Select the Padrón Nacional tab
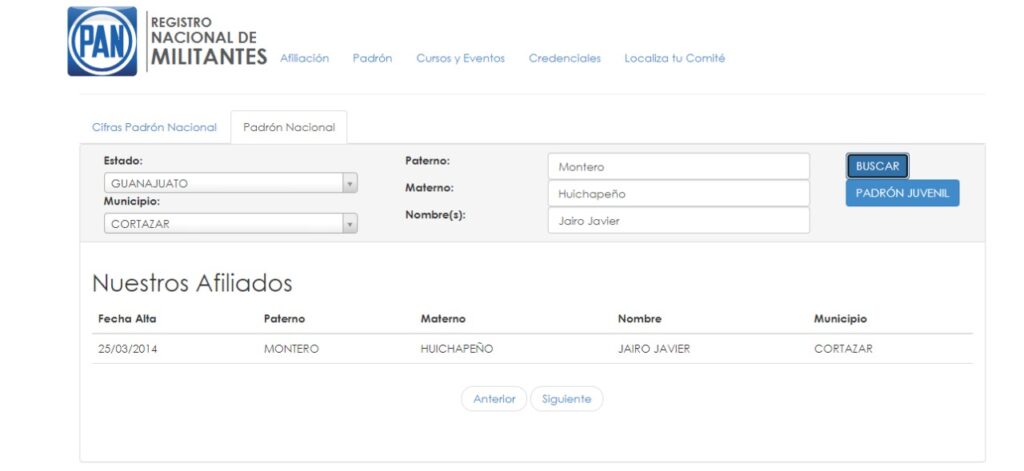The height and width of the screenshot is (471, 1024). tap(289, 127)
